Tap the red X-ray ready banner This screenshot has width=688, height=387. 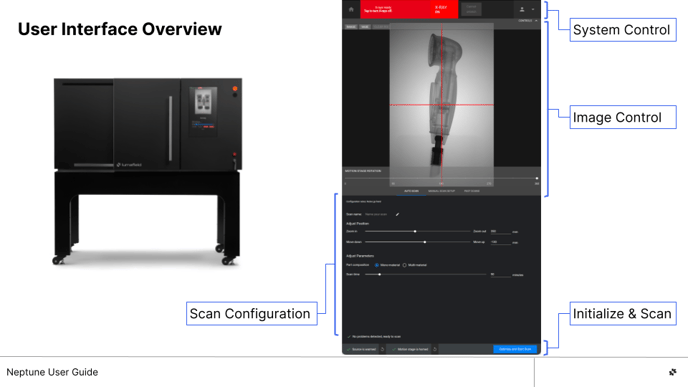409,9
